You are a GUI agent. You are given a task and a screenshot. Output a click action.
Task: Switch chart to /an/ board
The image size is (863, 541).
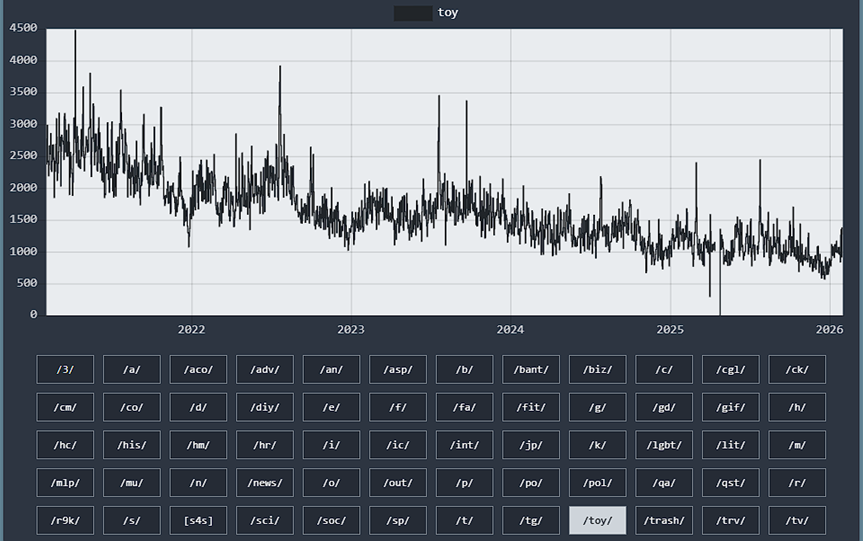(331, 369)
